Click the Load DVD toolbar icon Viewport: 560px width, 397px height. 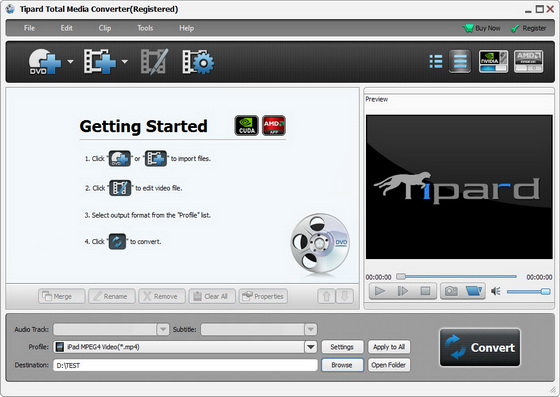[x=45, y=62]
